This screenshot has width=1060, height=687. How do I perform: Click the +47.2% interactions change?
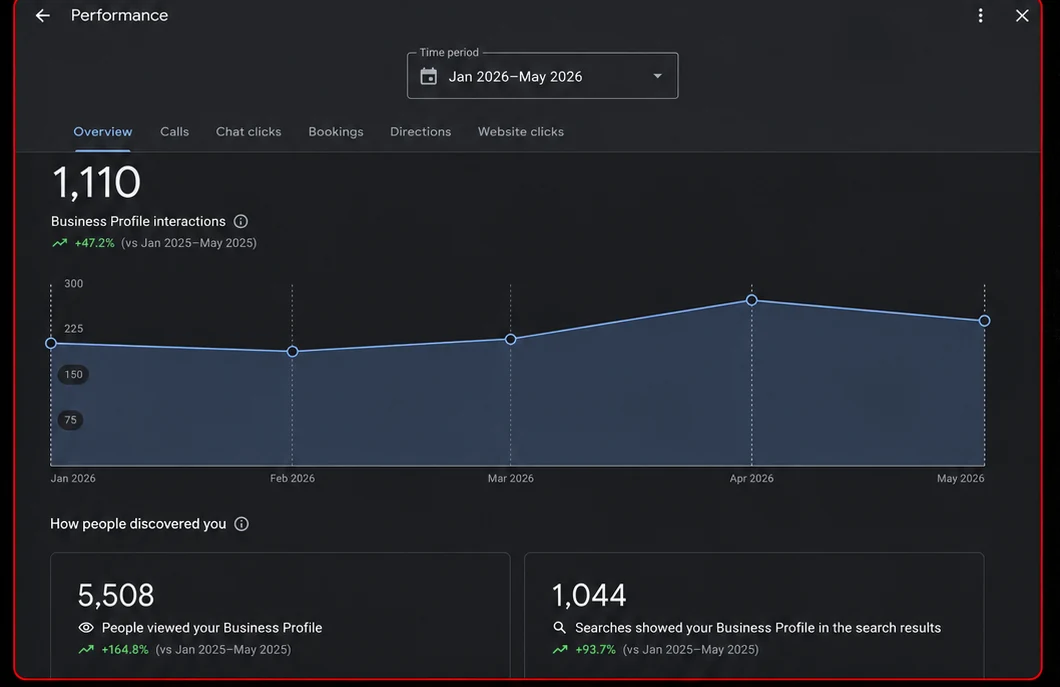coord(95,243)
